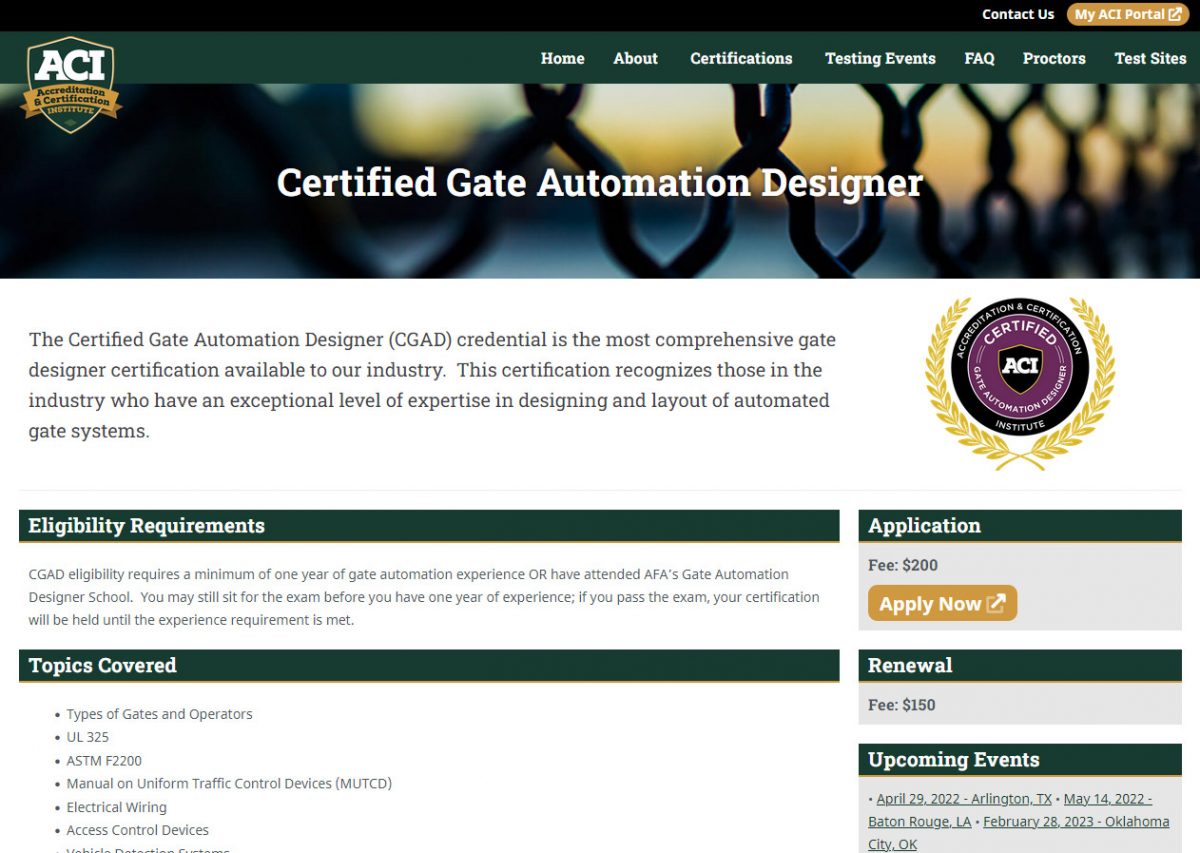Click the Apply Now button
This screenshot has height=853, width=1200.
coord(941,604)
